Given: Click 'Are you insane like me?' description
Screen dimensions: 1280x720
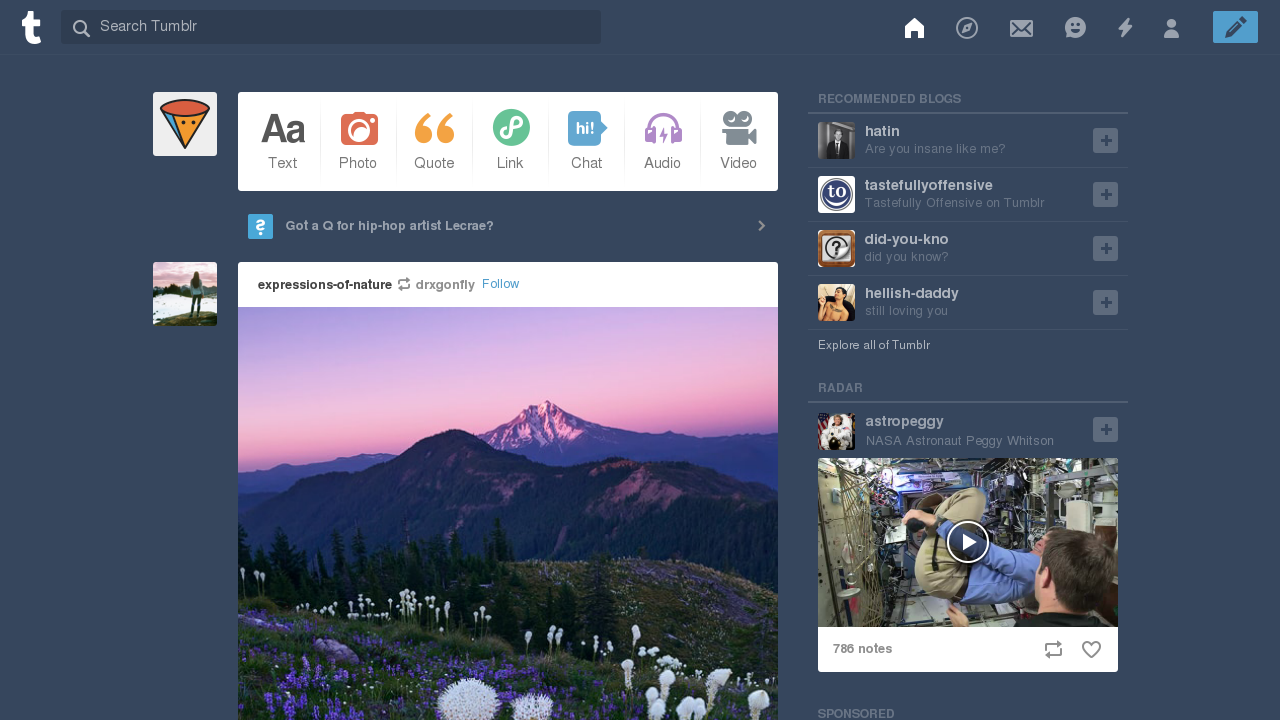Looking at the screenshot, I should point(935,149).
